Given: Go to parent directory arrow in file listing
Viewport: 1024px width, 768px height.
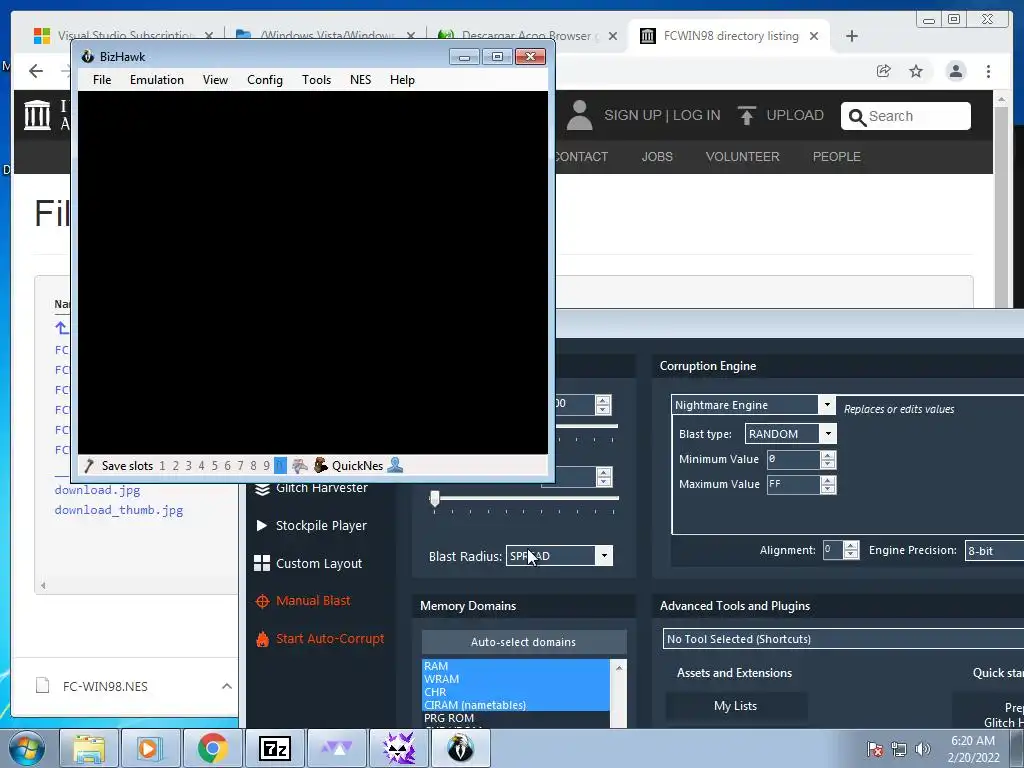Looking at the screenshot, I should click(61, 328).
